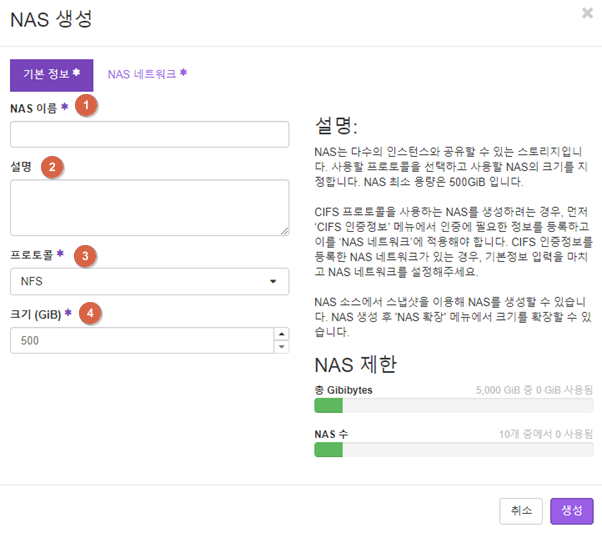Viewport: 602px width, 533px height.
Task: Click the red number 2 annotation marker
Action: point(52,167)
